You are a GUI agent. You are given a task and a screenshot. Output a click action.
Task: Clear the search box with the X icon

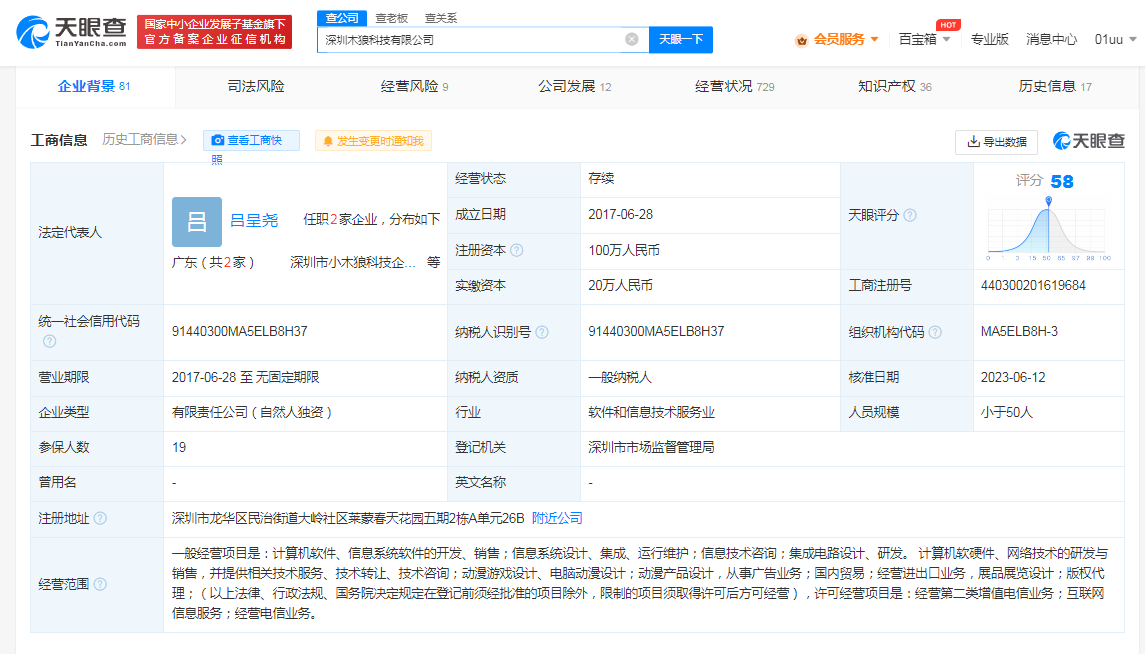tap(632, 40)
